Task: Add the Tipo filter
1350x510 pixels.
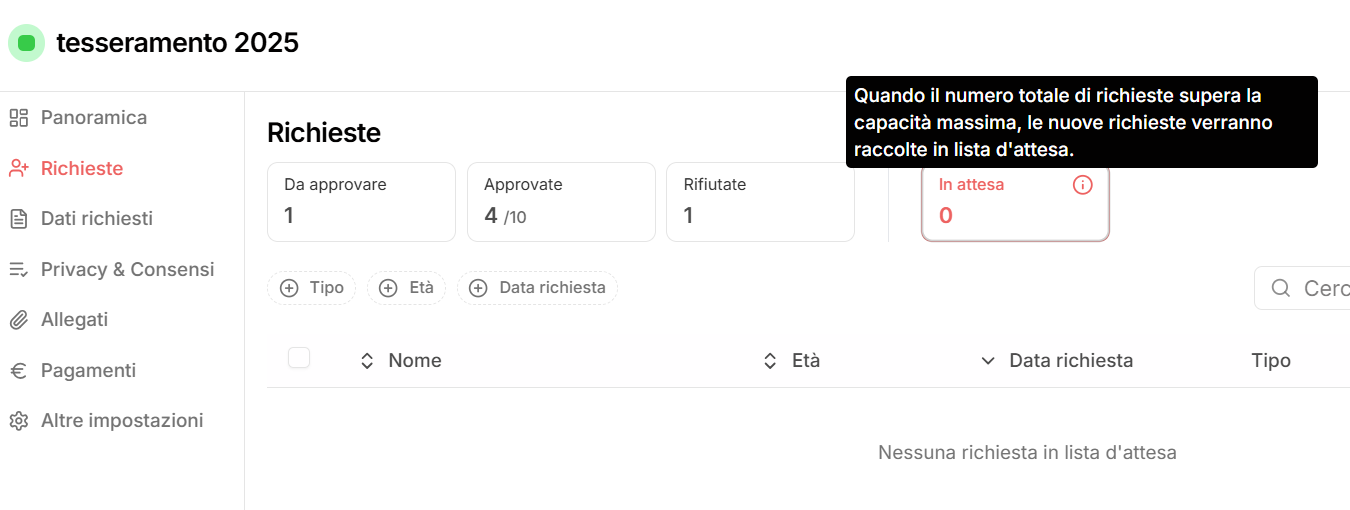Action: pyautogui.click(x=311, y=288)
